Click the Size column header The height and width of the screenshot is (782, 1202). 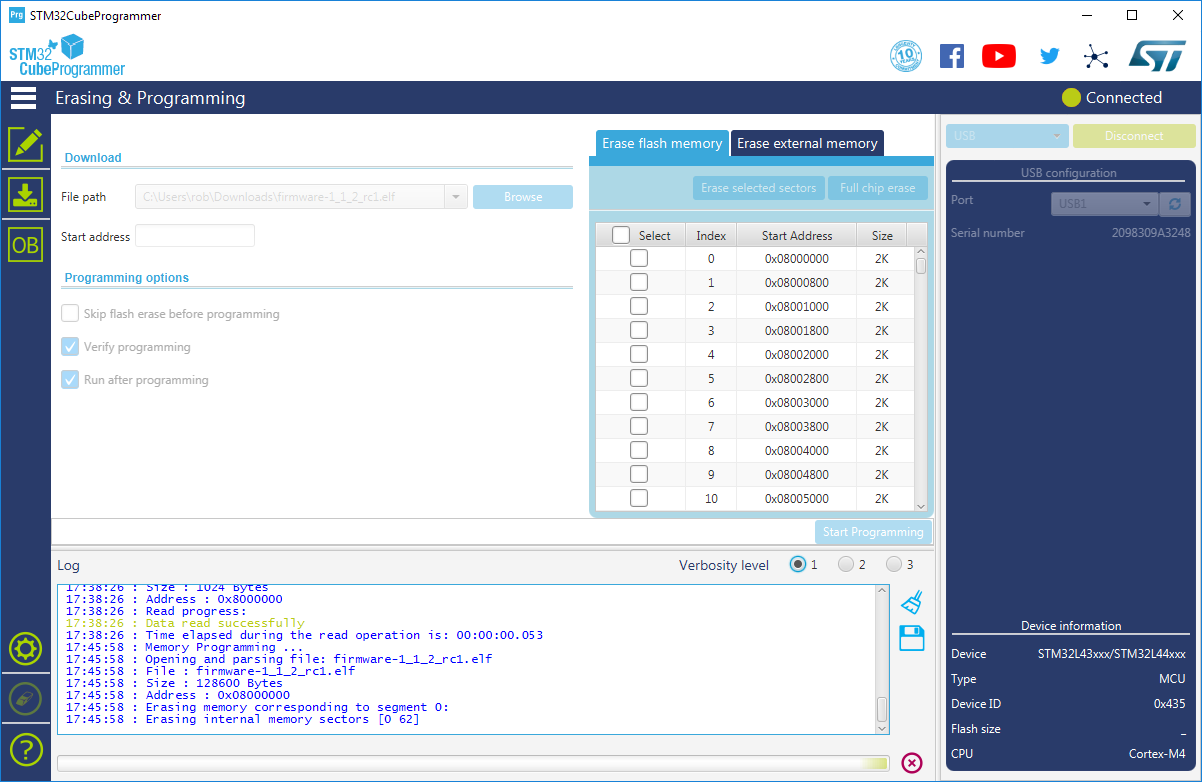point(882,235)
